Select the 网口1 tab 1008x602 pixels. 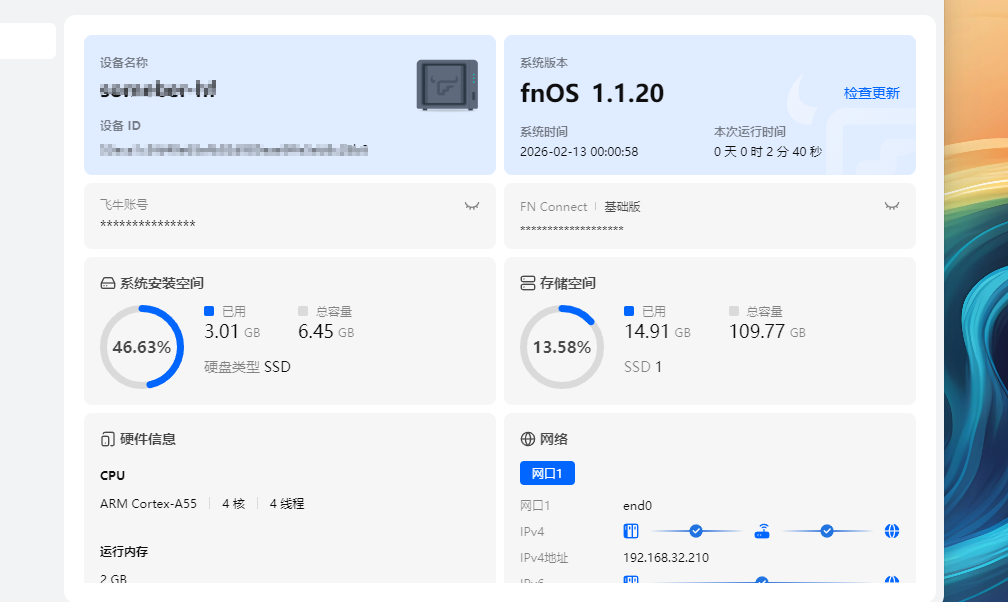547,473
